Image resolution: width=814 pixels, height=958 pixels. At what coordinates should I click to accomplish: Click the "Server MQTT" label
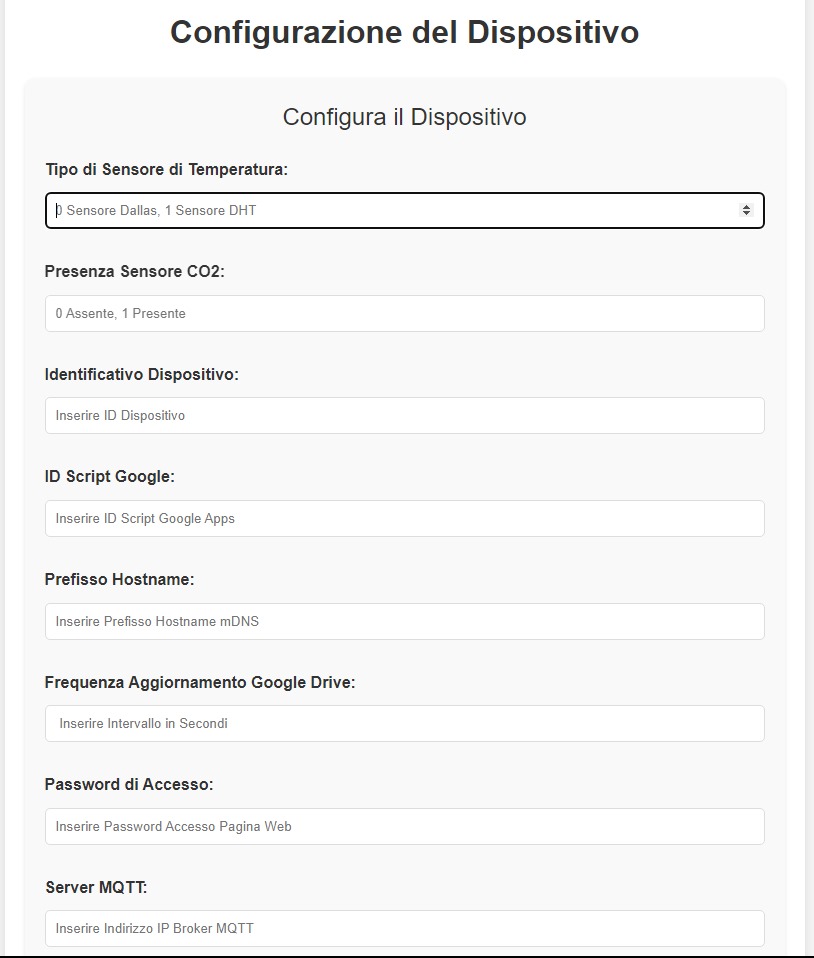click(x=96, y=887)
